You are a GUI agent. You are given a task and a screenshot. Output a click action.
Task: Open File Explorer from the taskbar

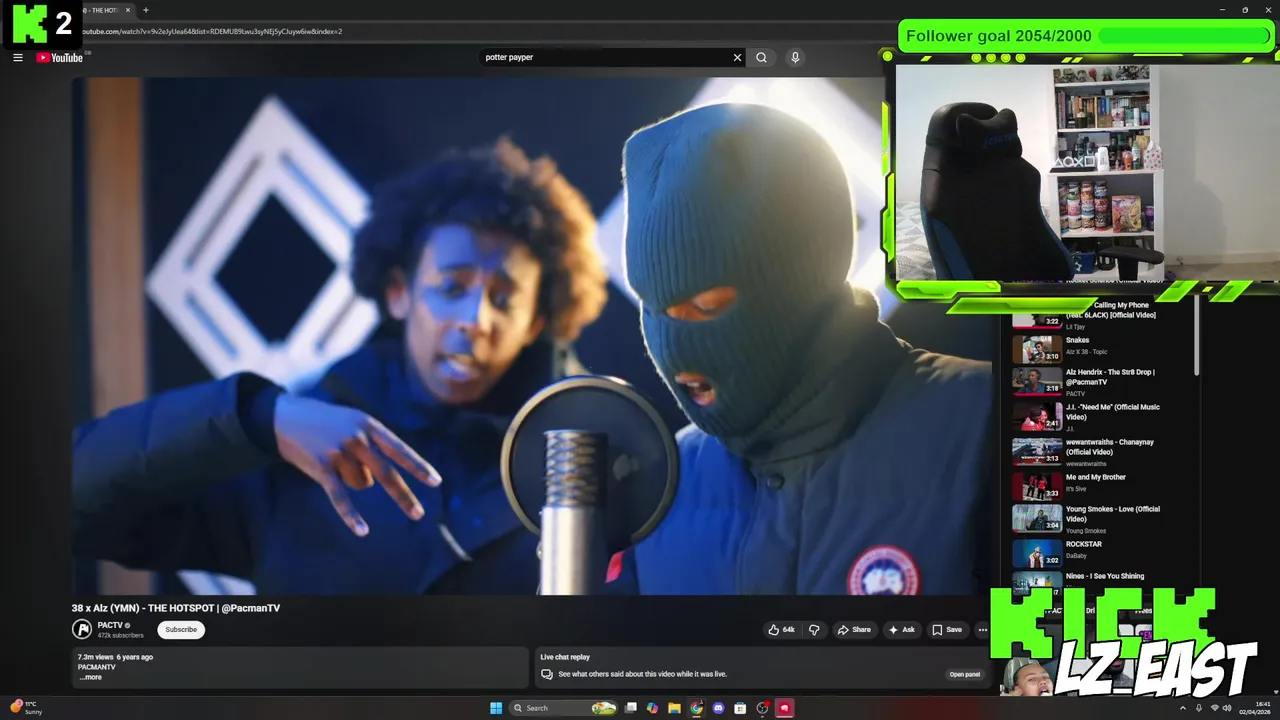pyautogui.click(x=675, y=708)
